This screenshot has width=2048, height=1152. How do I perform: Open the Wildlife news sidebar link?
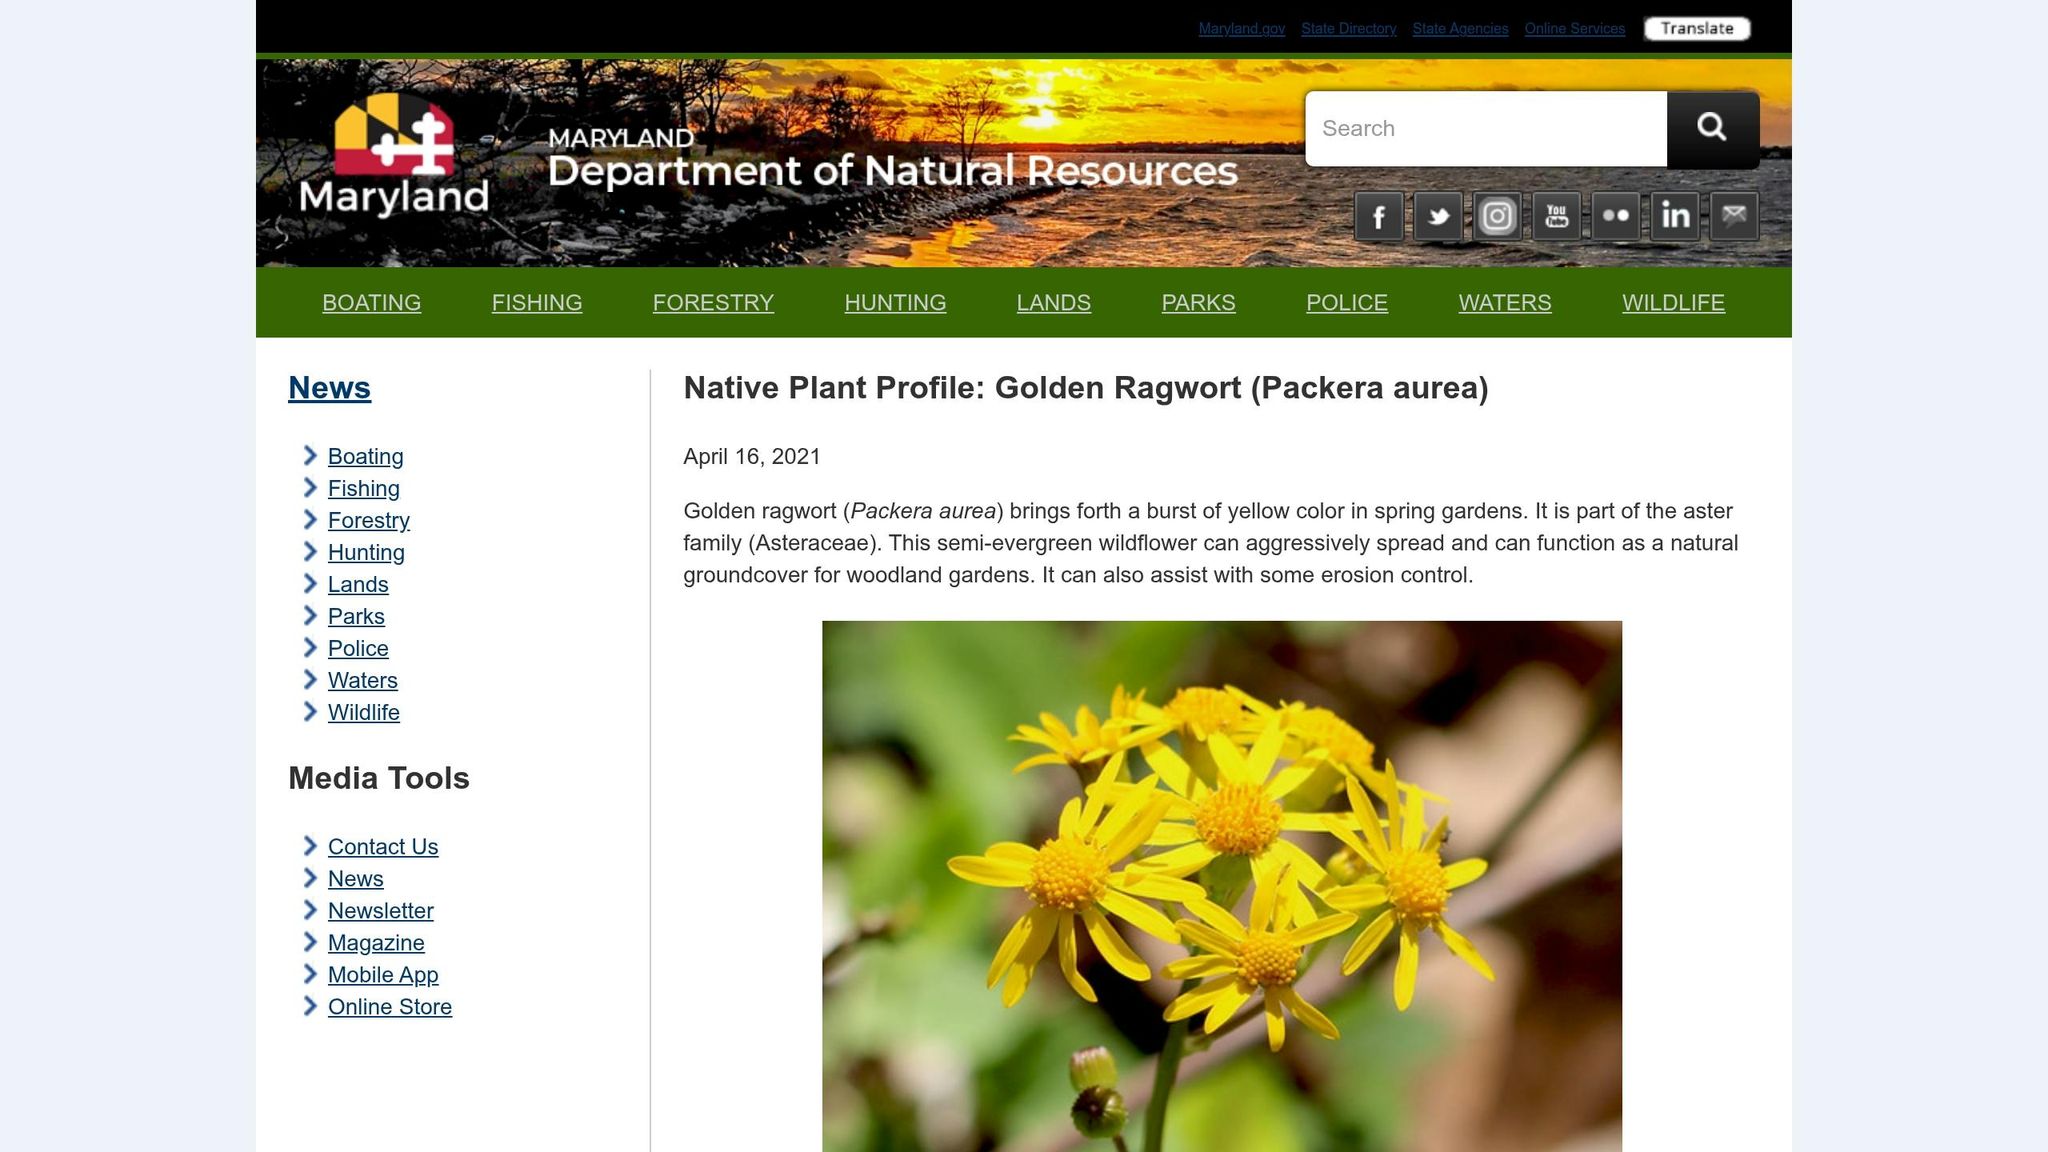point(363,713)
